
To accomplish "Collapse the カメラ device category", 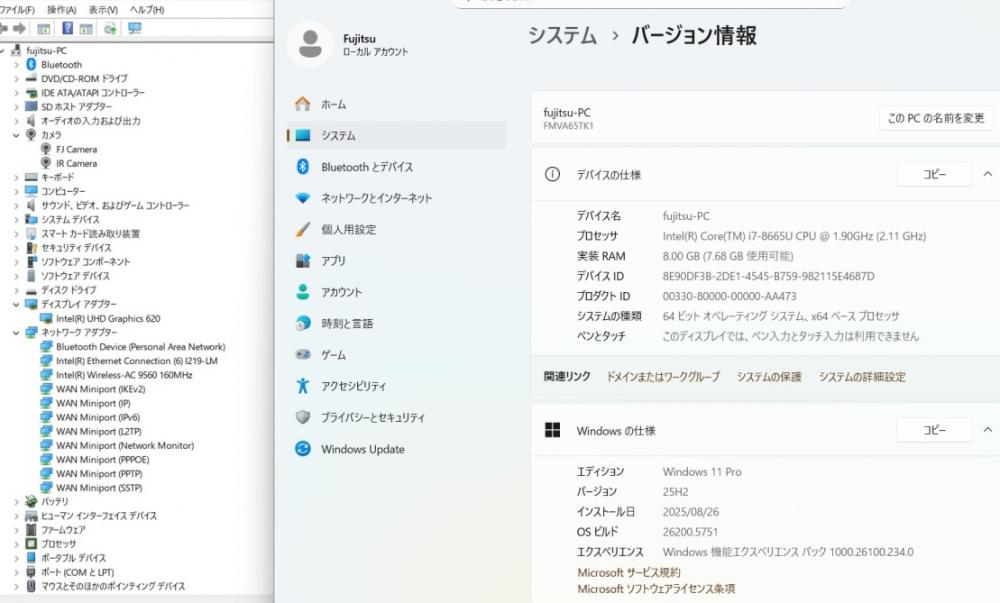I will pyautogui.click(x=16, y=135).
